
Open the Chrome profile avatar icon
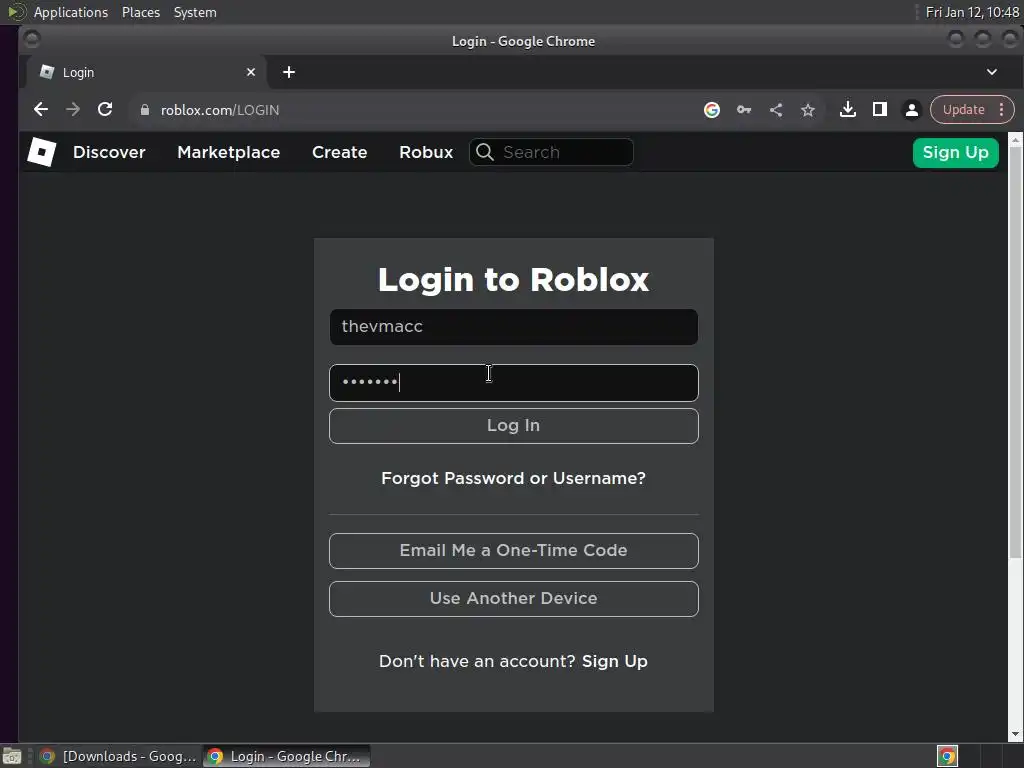pos(912,110)
